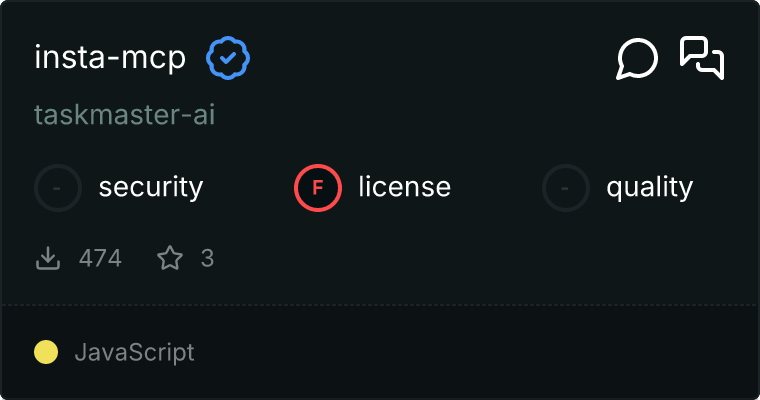Click the blank area right of star count
Screen dimensions: 760x400
450,259
